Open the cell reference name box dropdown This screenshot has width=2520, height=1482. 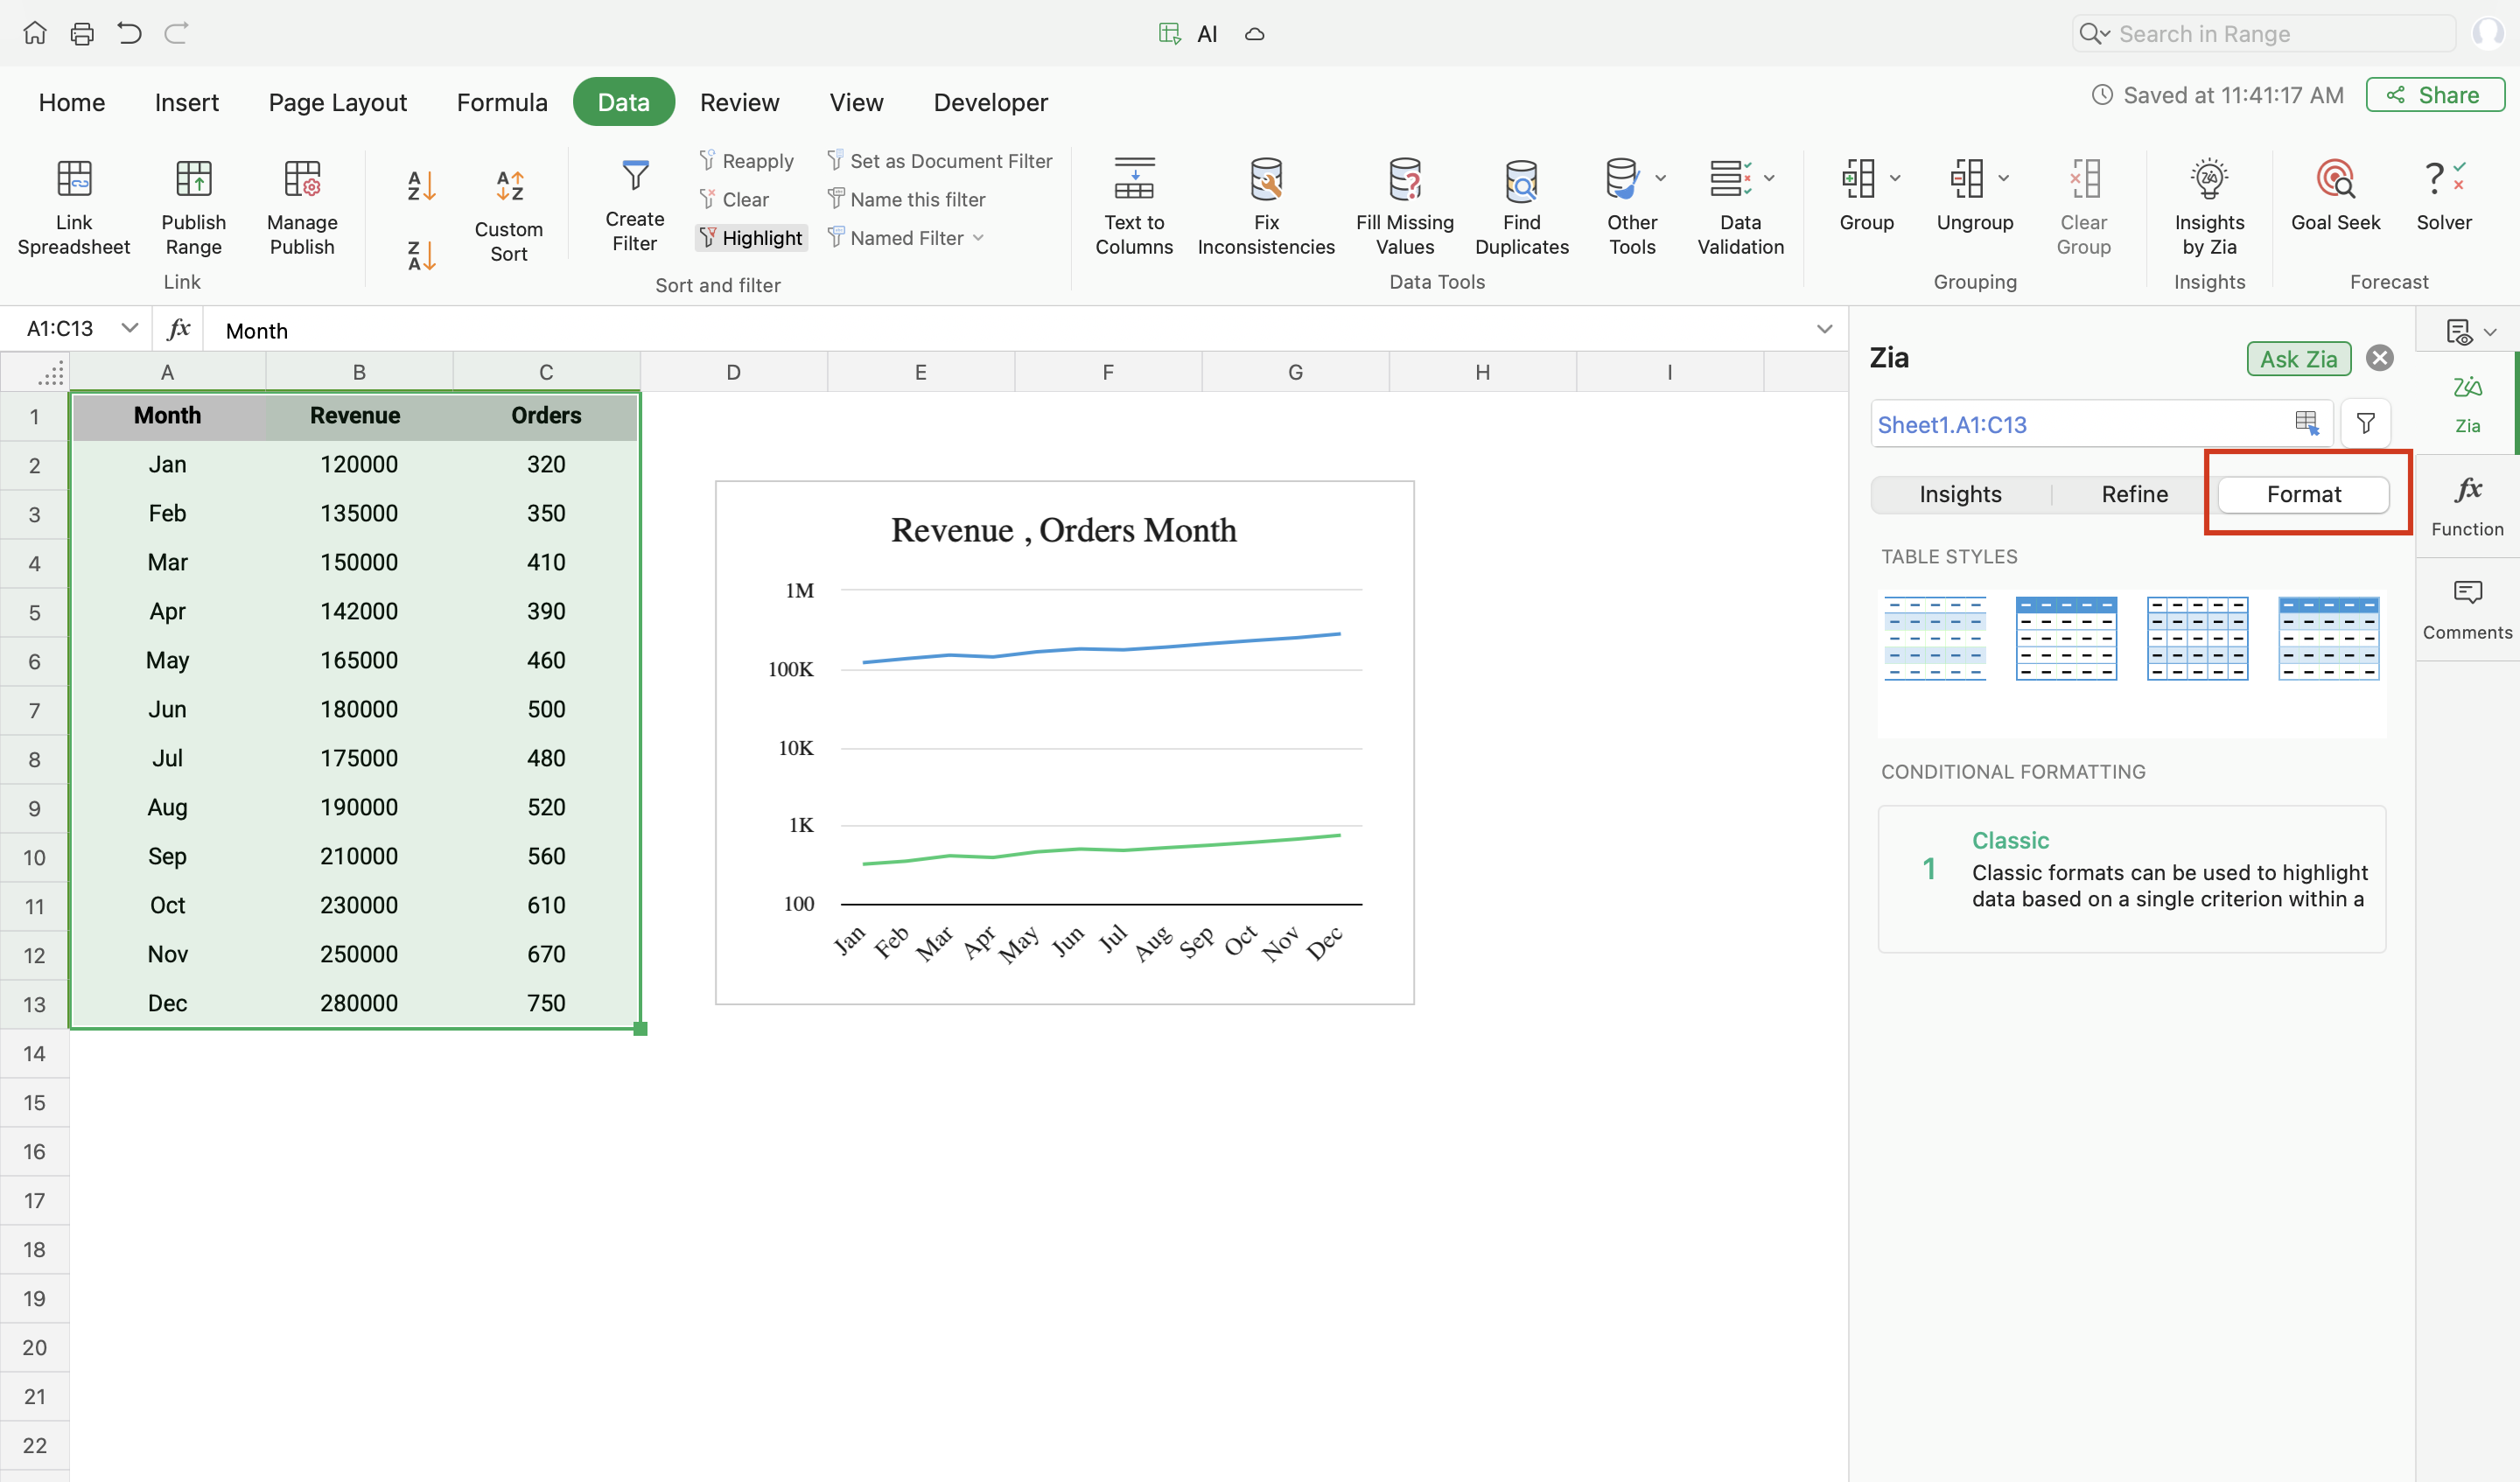[x=129, y=328]
